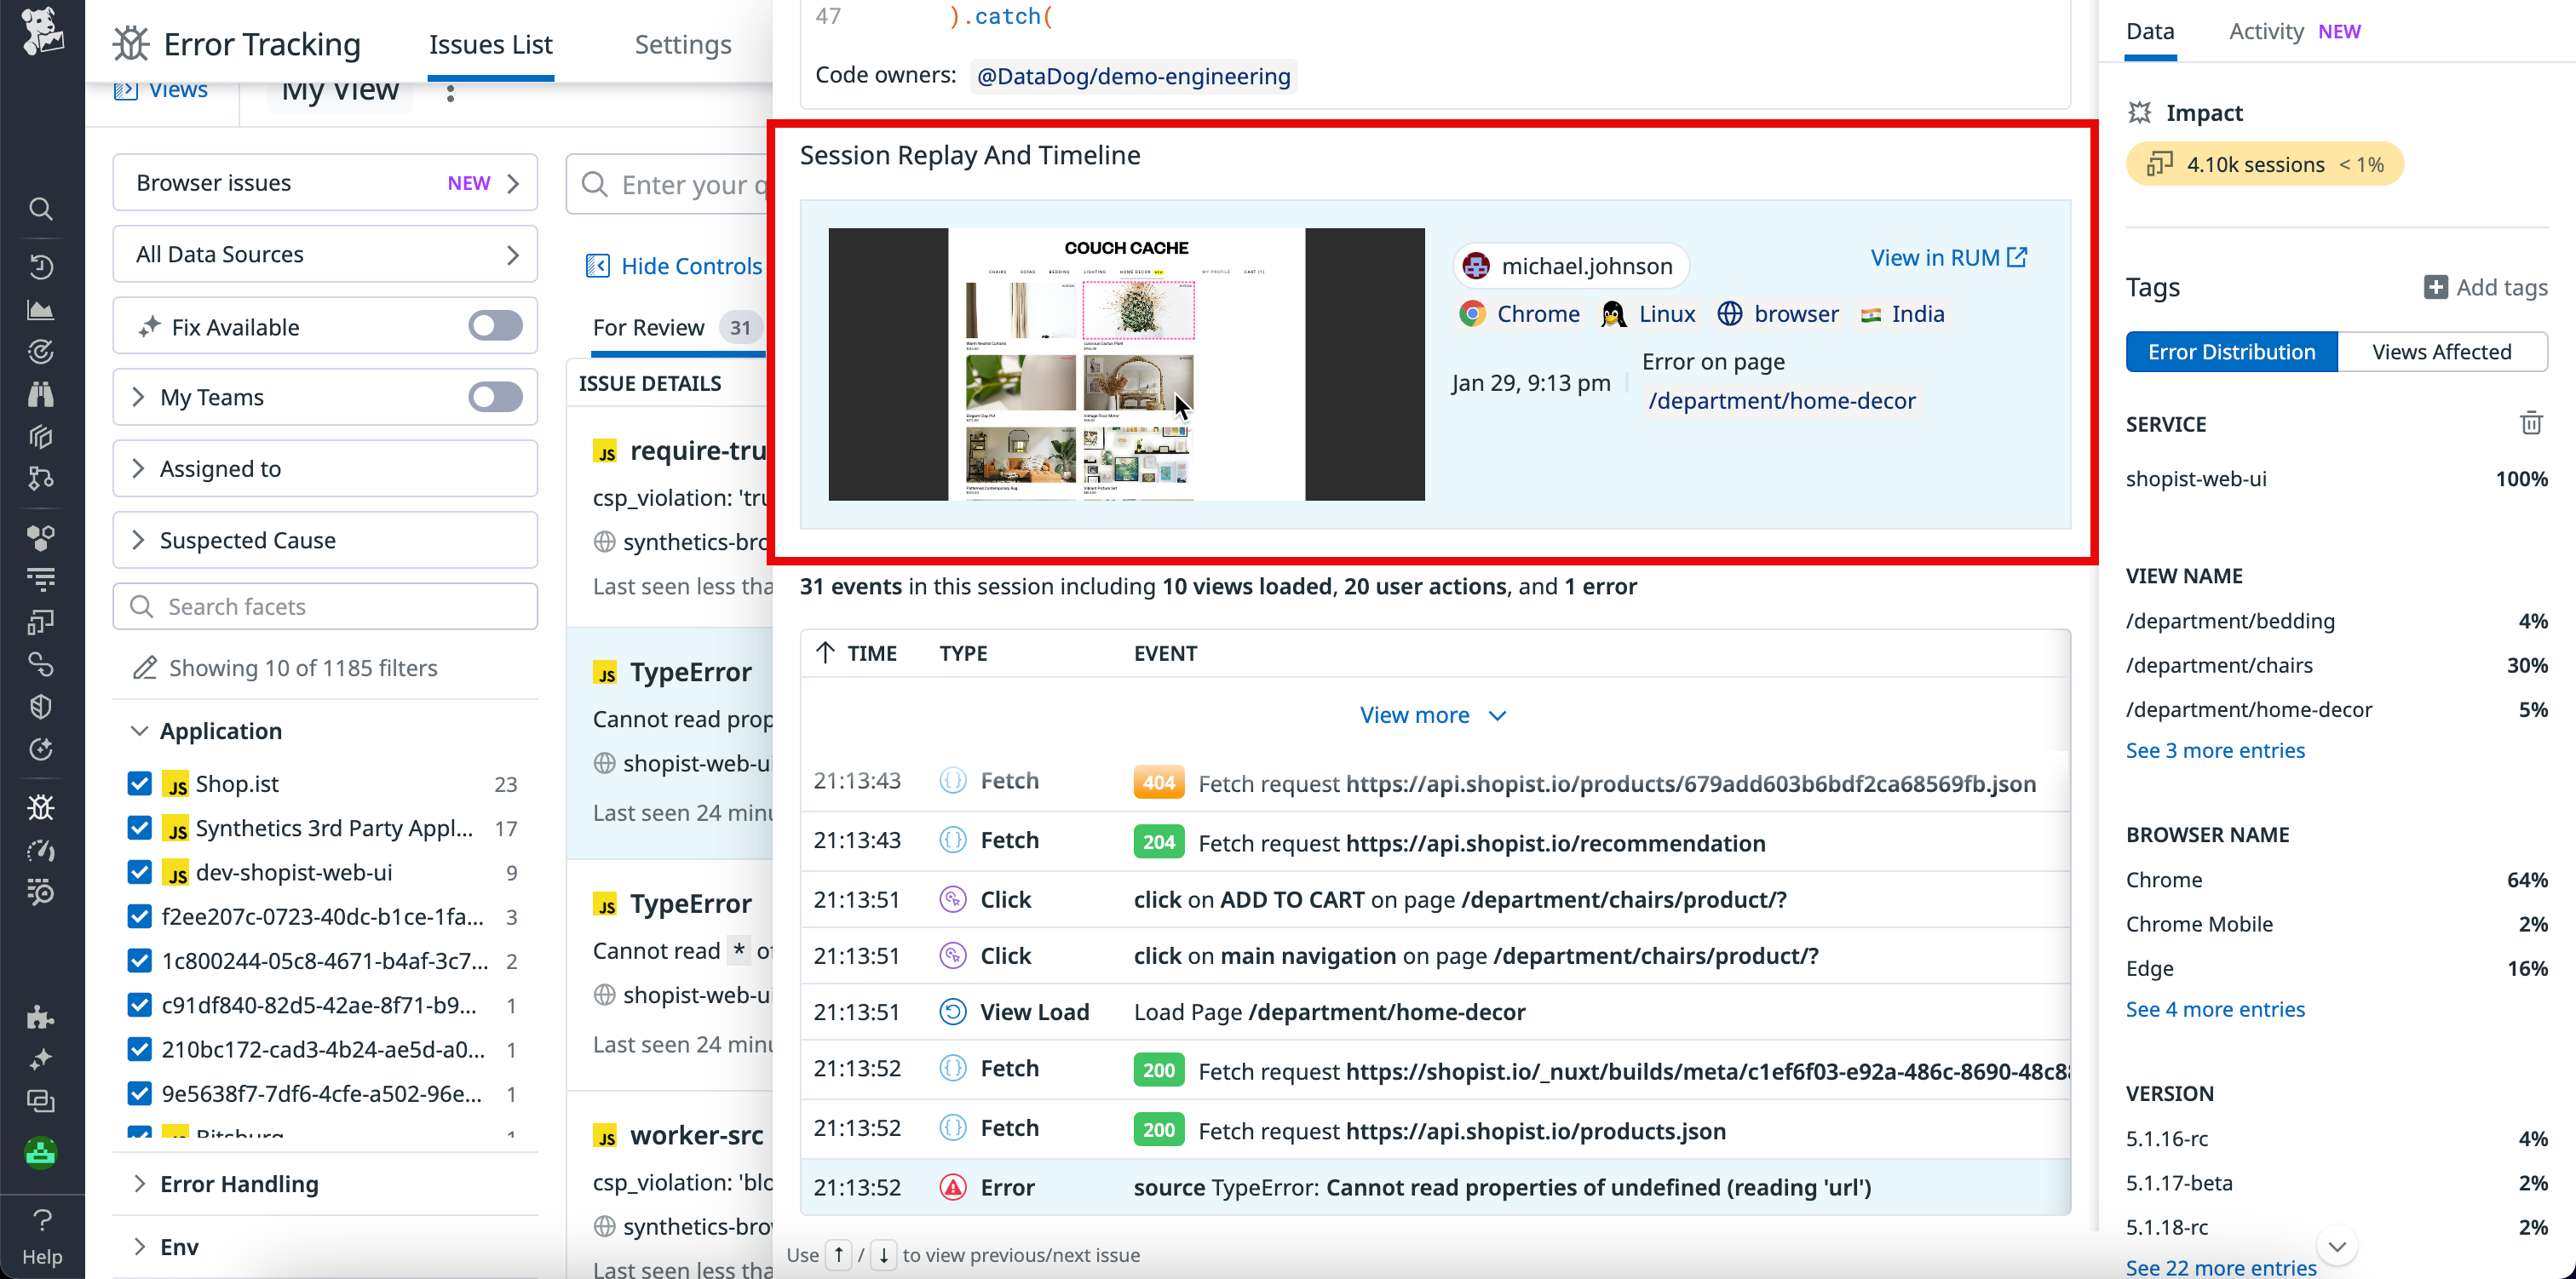The width and height of the screenshot is (2576, 1279).
Task: Select the Views Affected tab
Action: 2441,352
